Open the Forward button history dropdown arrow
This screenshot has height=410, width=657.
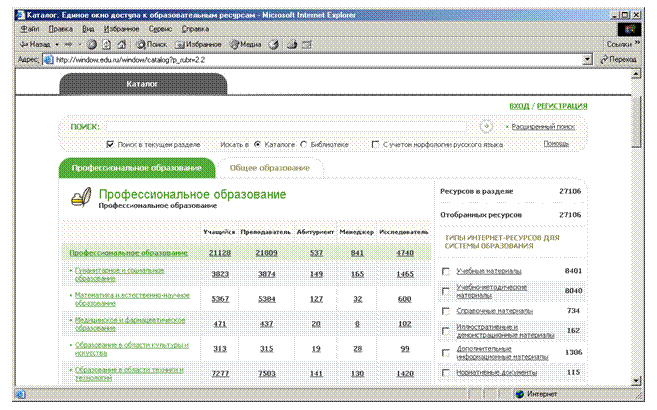pos(80,44)
